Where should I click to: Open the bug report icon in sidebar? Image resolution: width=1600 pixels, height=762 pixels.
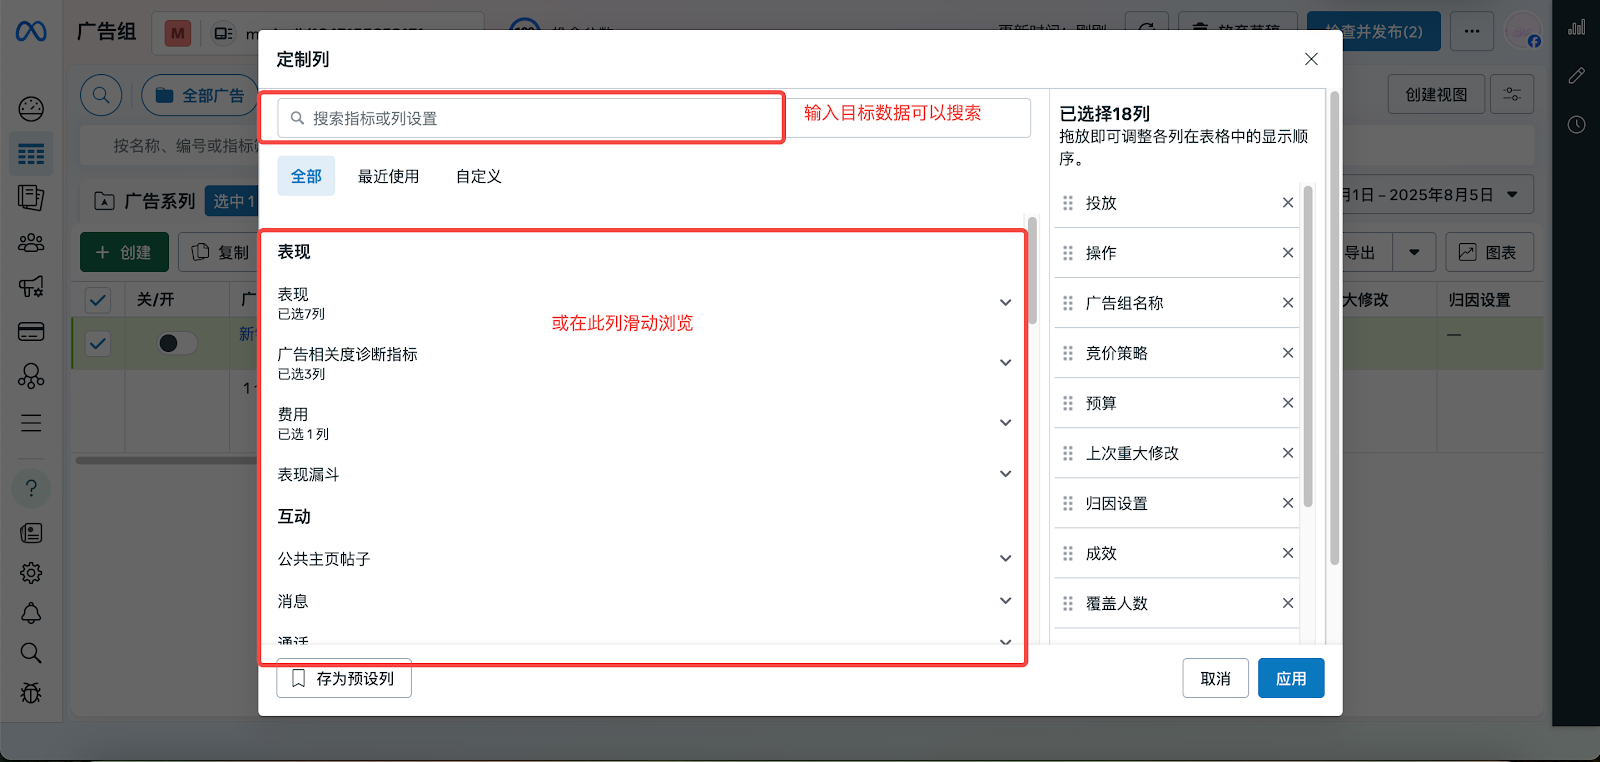point(31,693)
